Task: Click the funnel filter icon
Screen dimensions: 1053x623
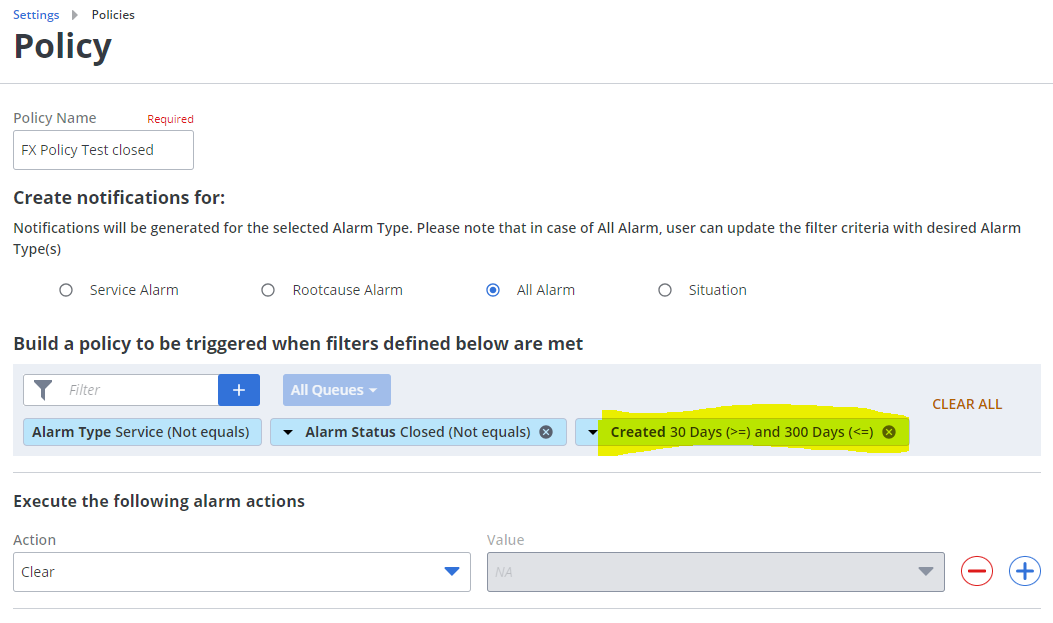Action: [x=42, y=390]
